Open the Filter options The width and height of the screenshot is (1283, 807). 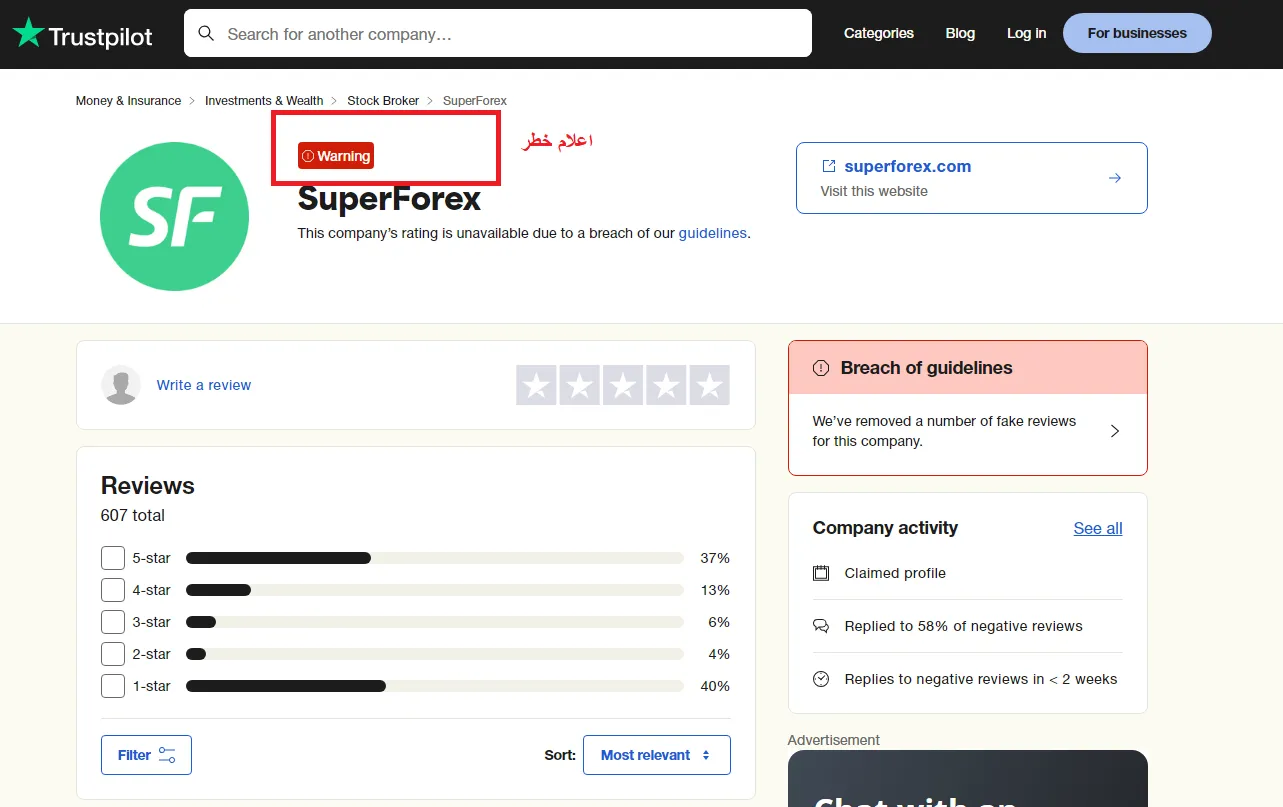146,755
